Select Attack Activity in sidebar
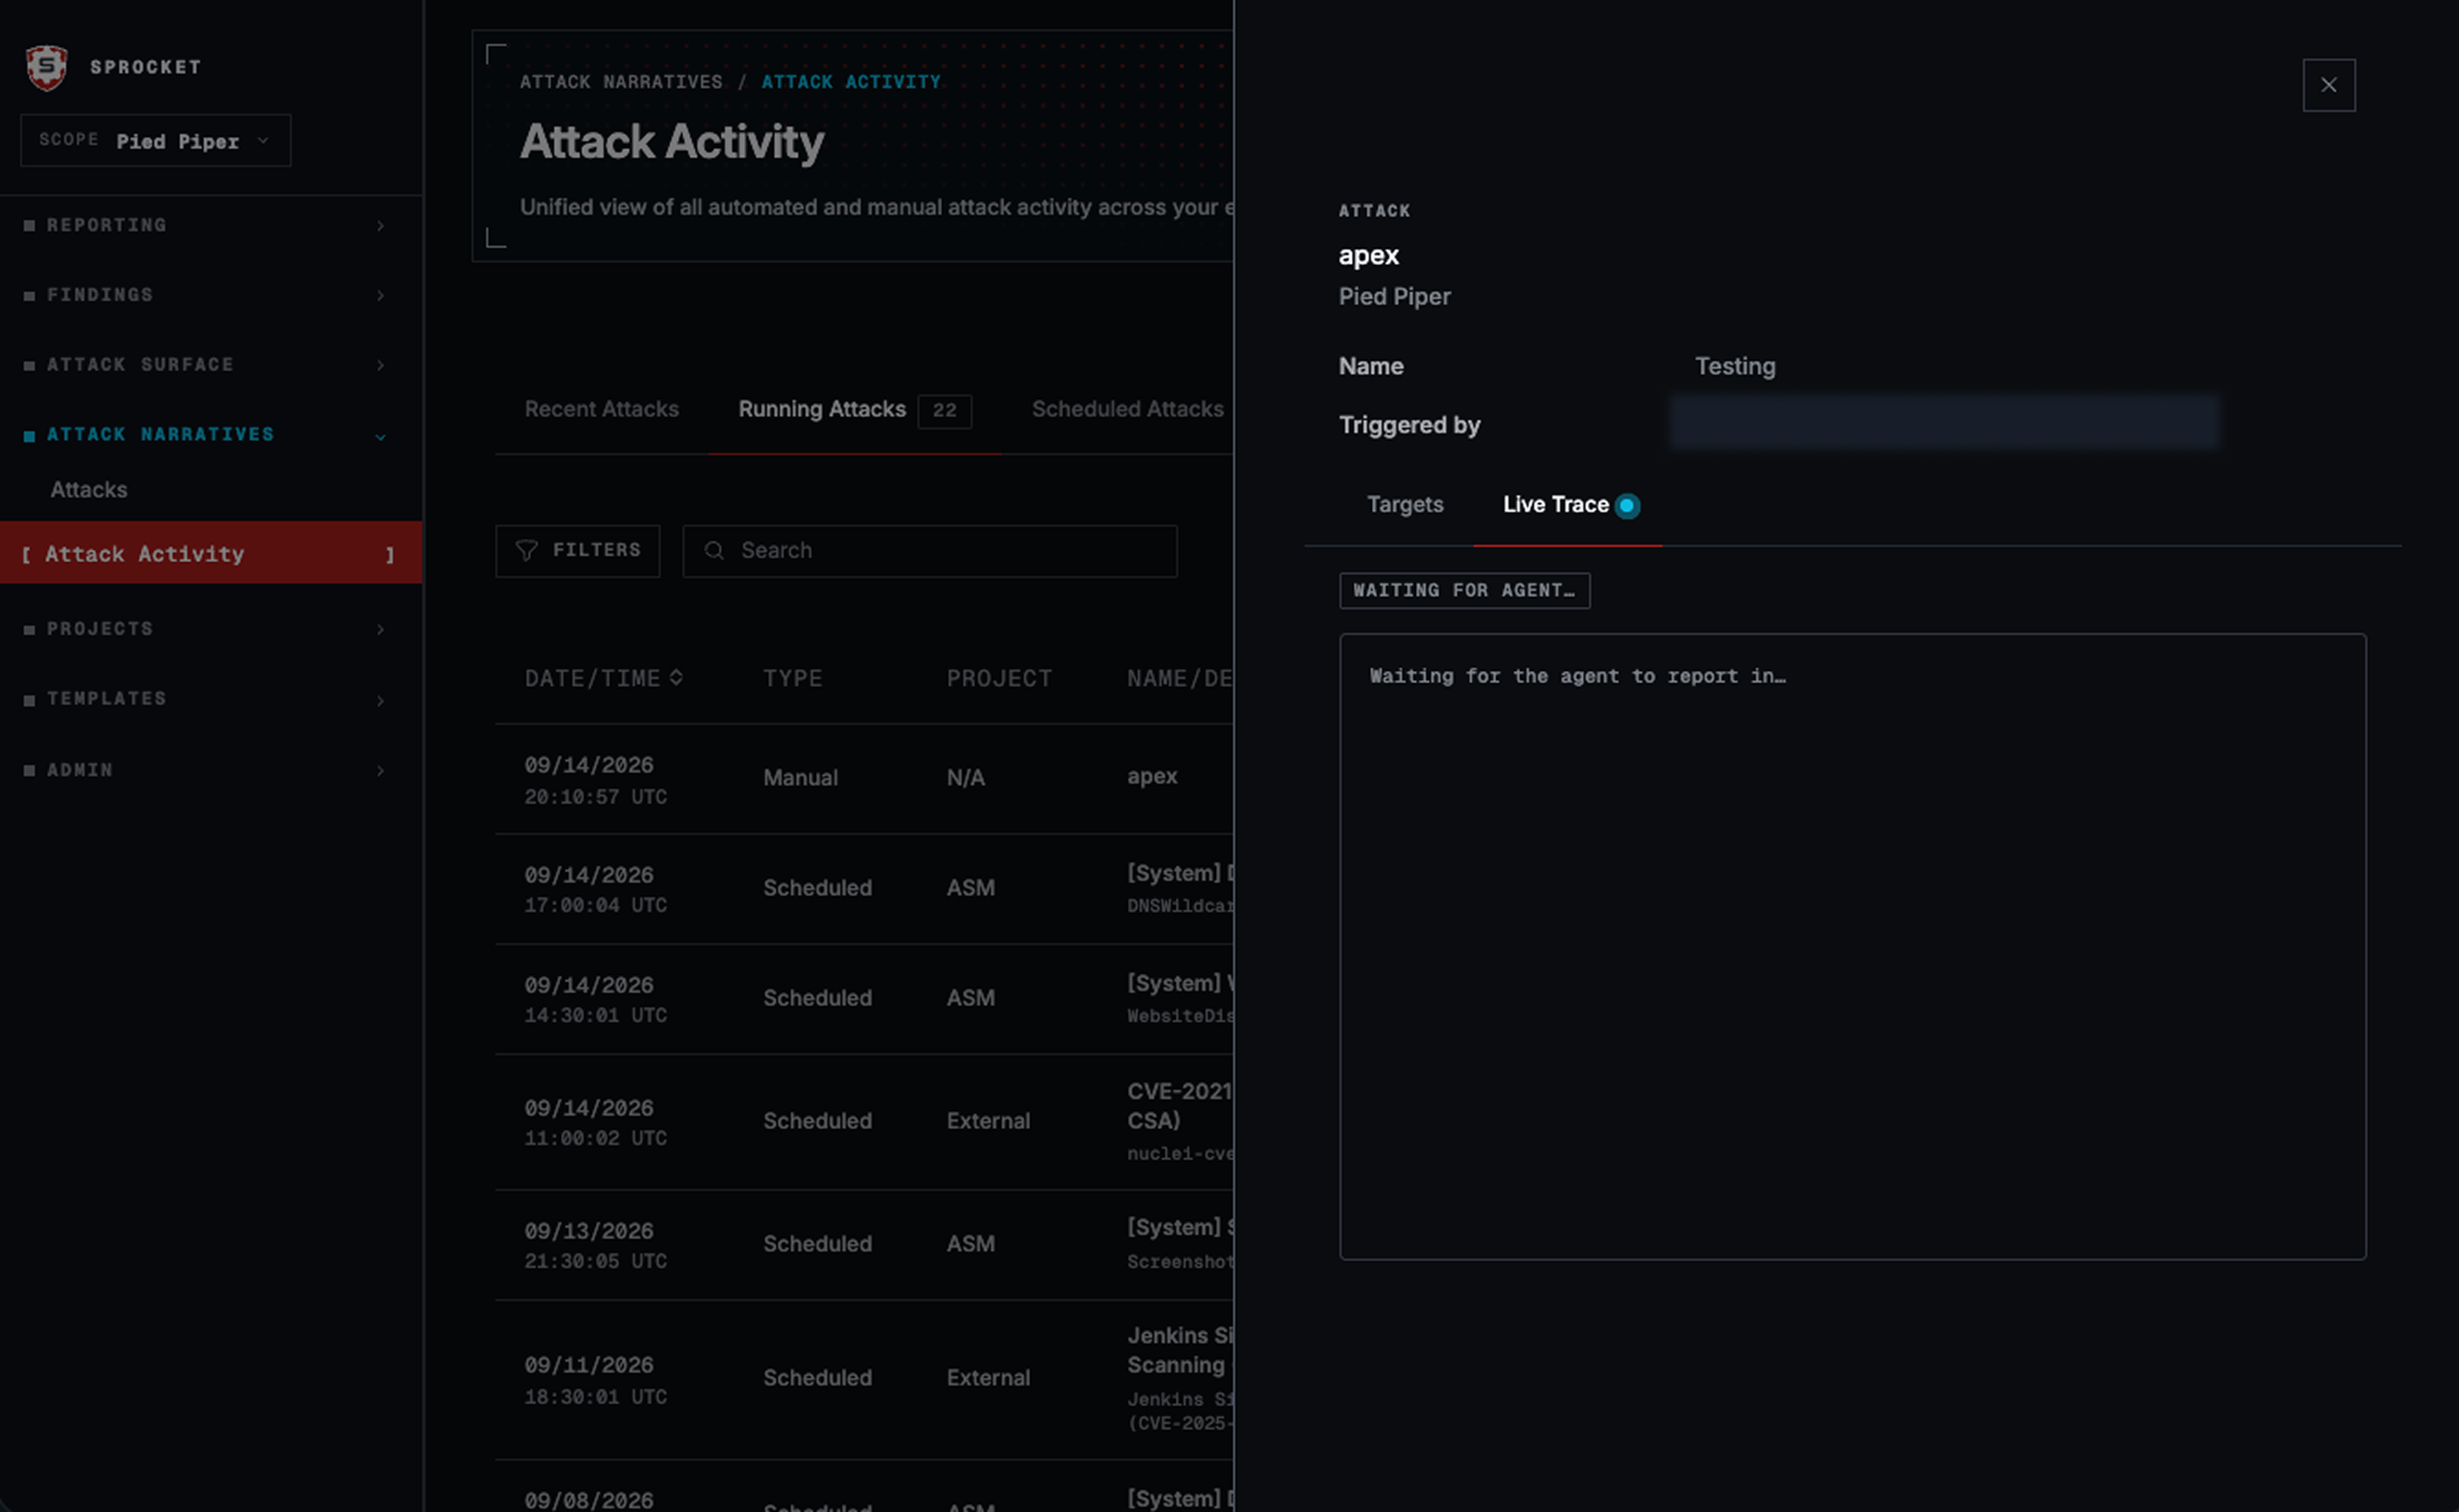 211,553
